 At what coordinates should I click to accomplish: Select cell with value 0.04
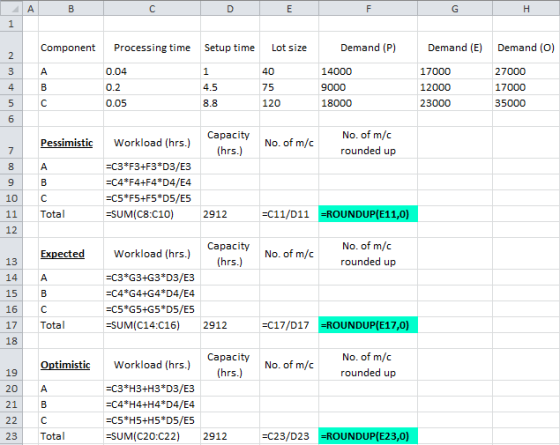click(152, 71)
